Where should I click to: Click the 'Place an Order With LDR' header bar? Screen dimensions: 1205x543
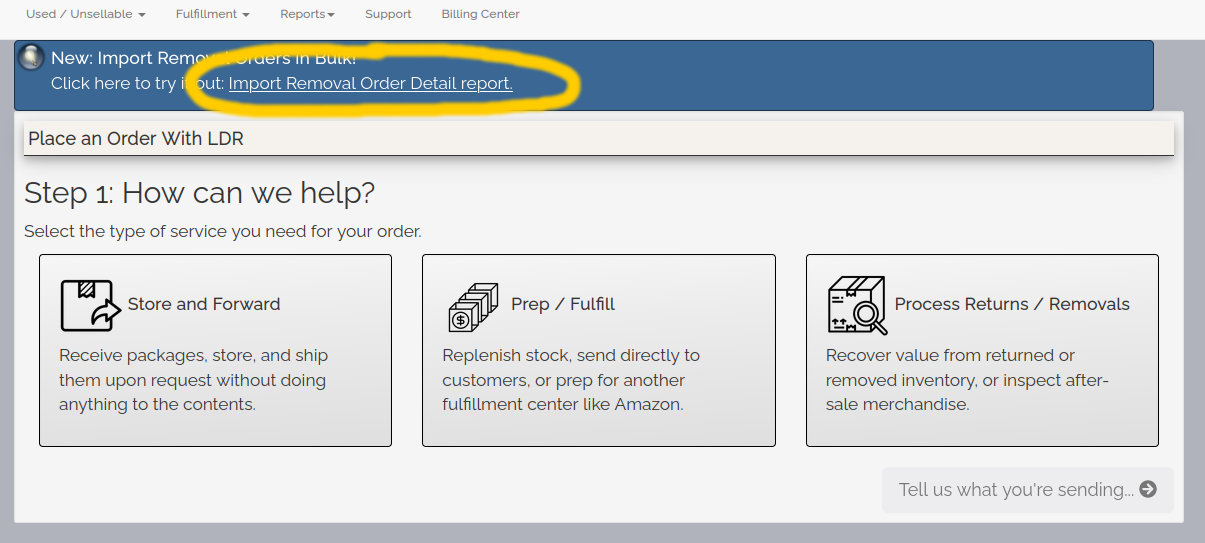tap(598, 139)
